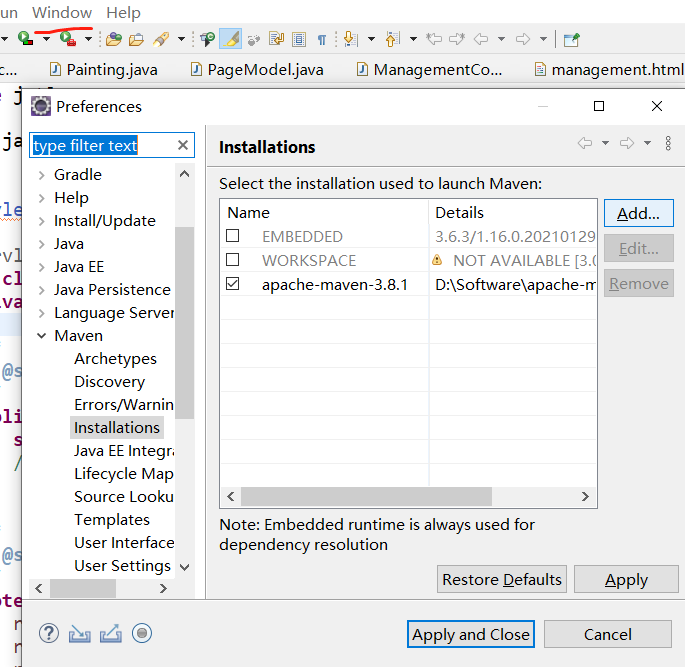The width and height of the screenshot is (685, 667).
Task: Click the Last Edit Location icon
Action: click(434, 39)
